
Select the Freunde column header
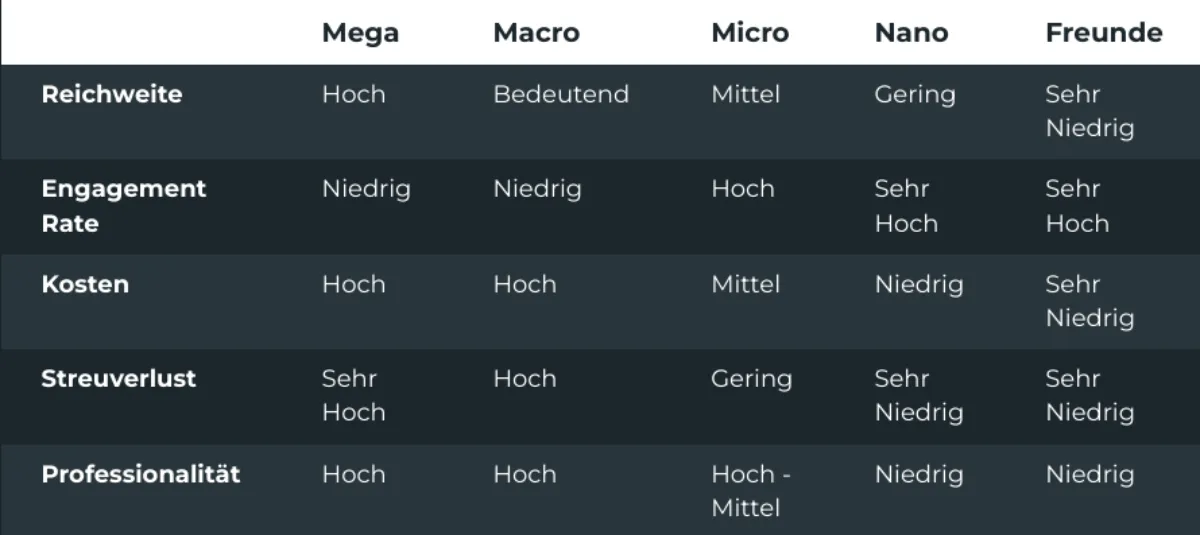(x=1103, y=33)
